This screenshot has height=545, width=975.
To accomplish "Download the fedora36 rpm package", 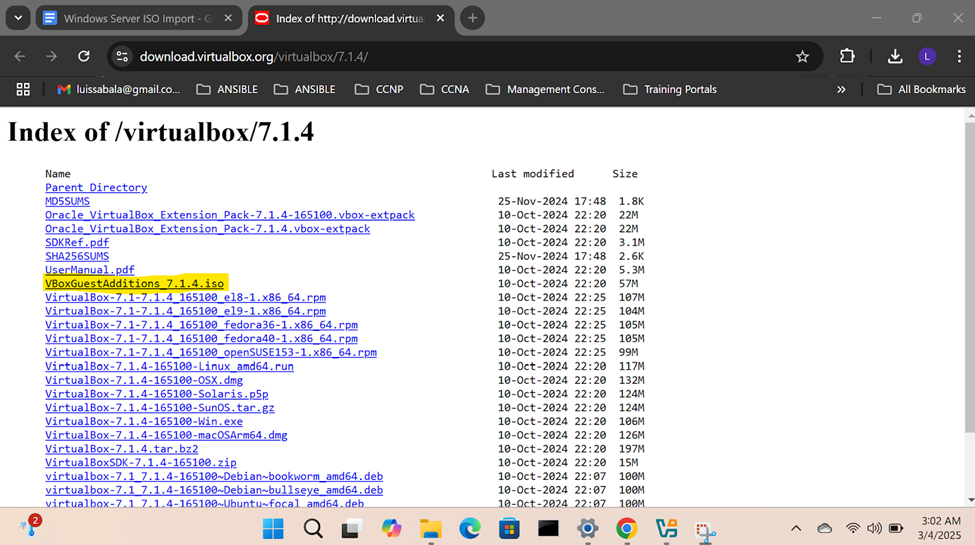I will coord(201,324).
